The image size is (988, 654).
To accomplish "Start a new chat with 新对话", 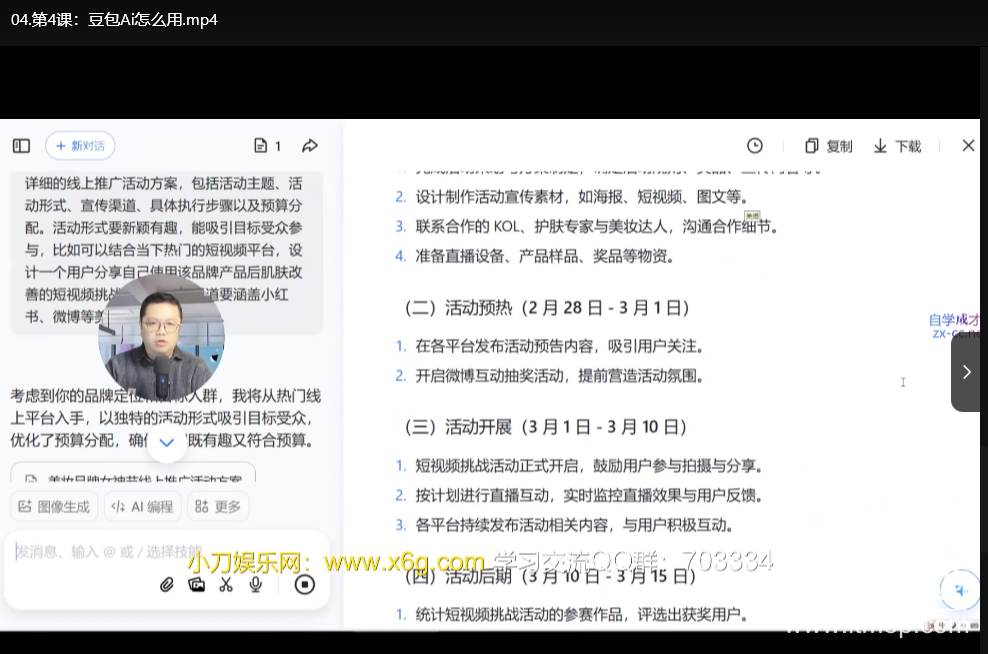I will 80,146.
